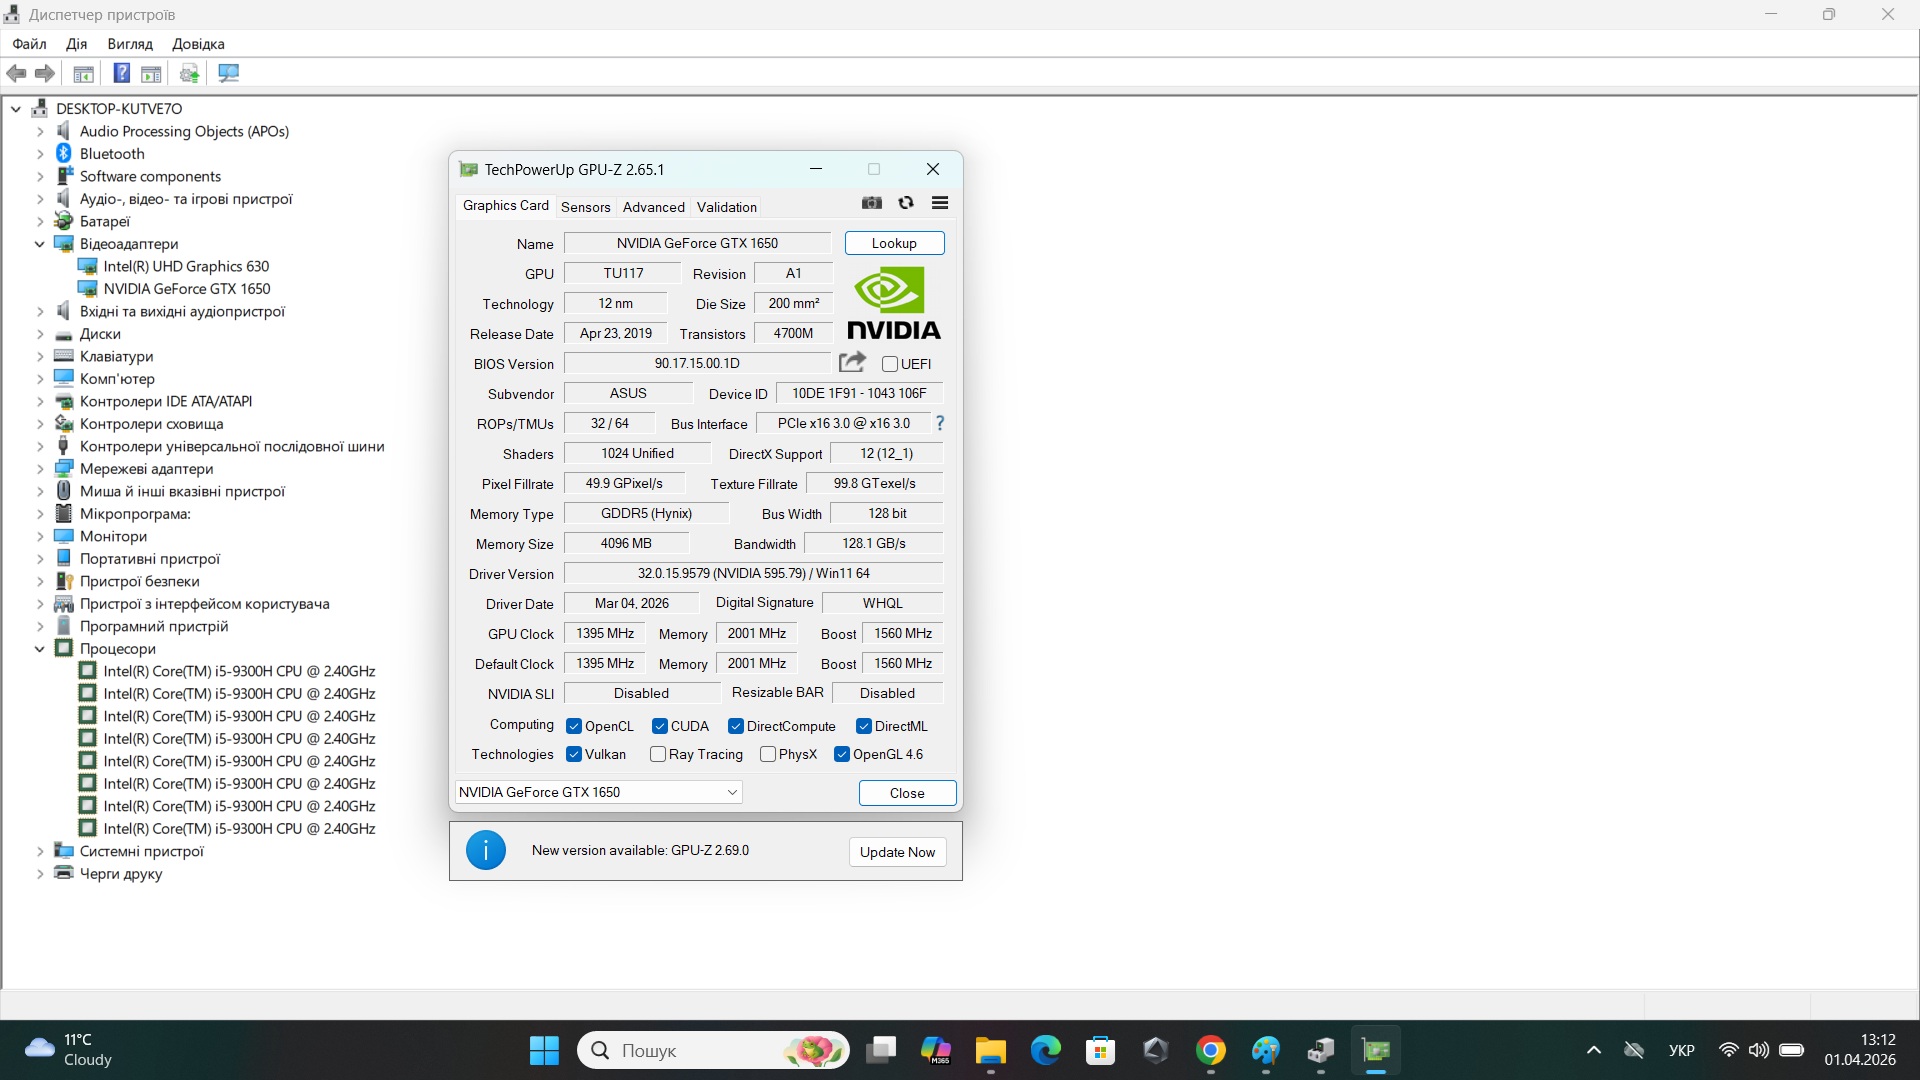Click the GPU-Z refresh icon

tap(906, 203)
